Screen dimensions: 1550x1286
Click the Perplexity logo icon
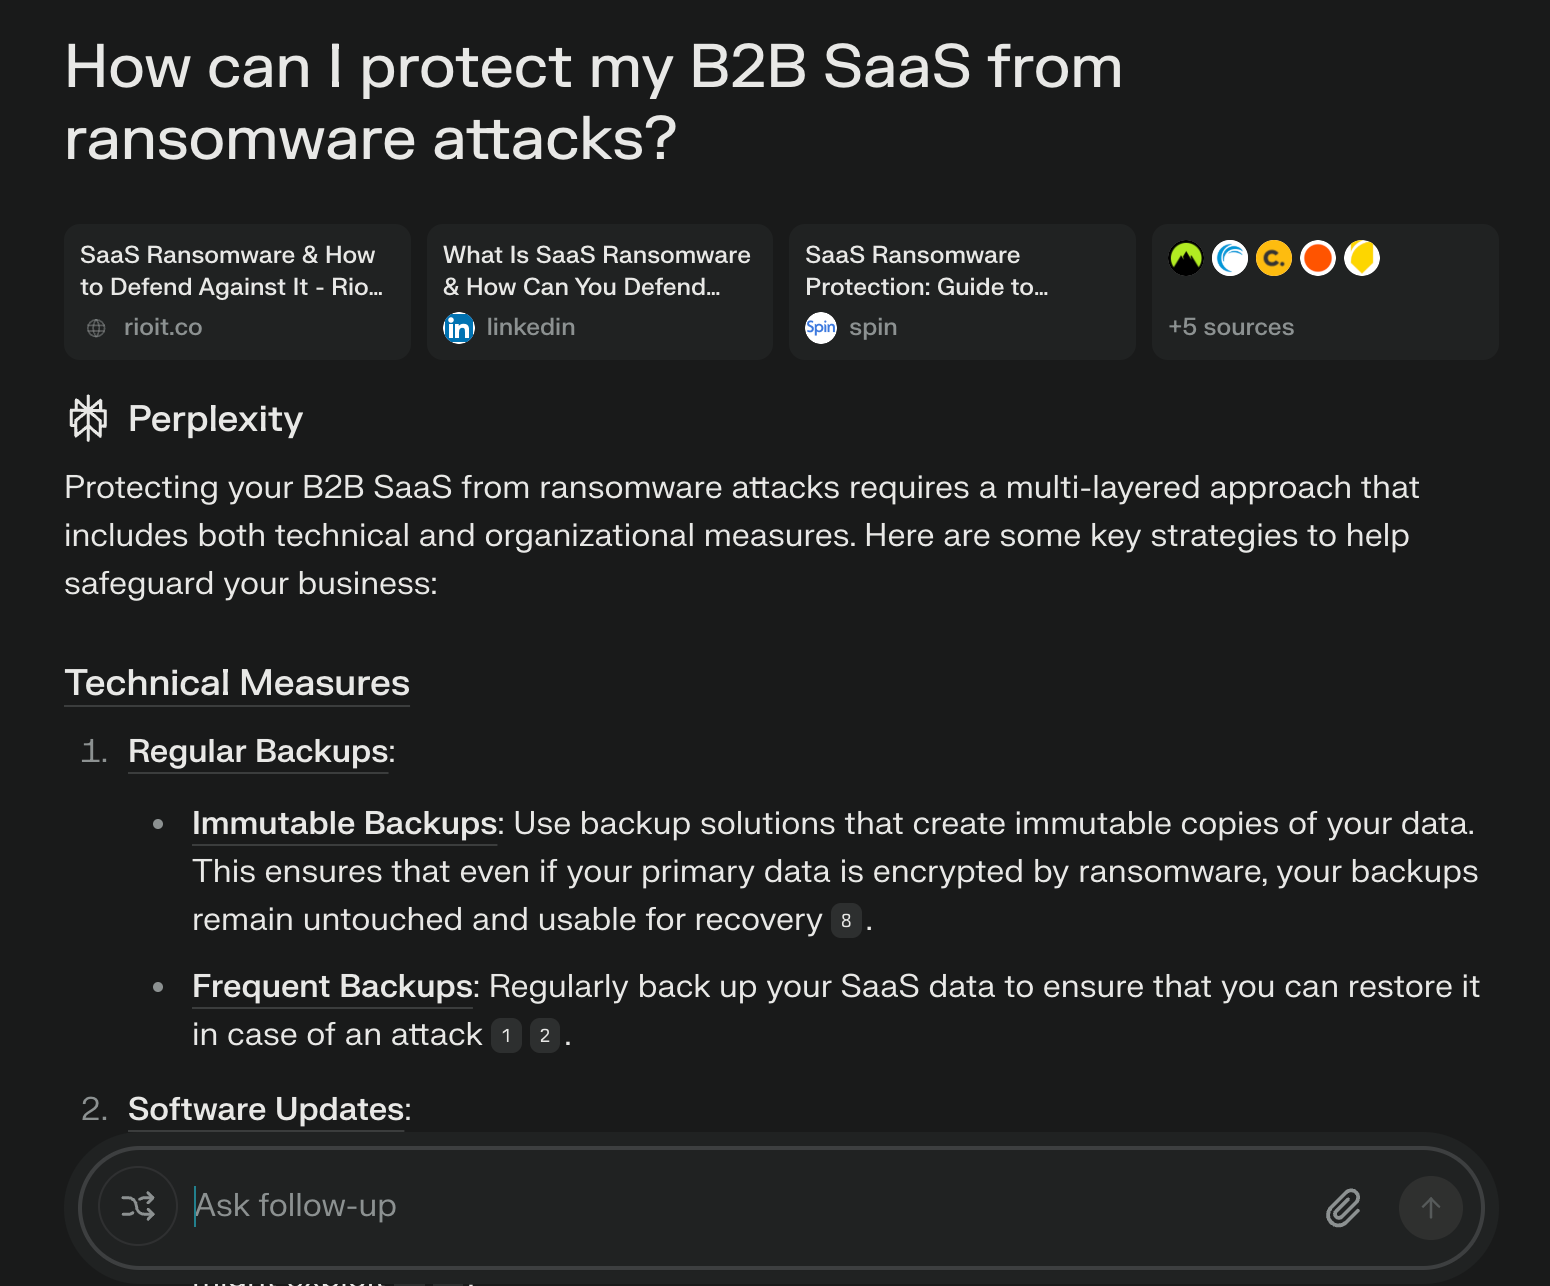(88, 418)
